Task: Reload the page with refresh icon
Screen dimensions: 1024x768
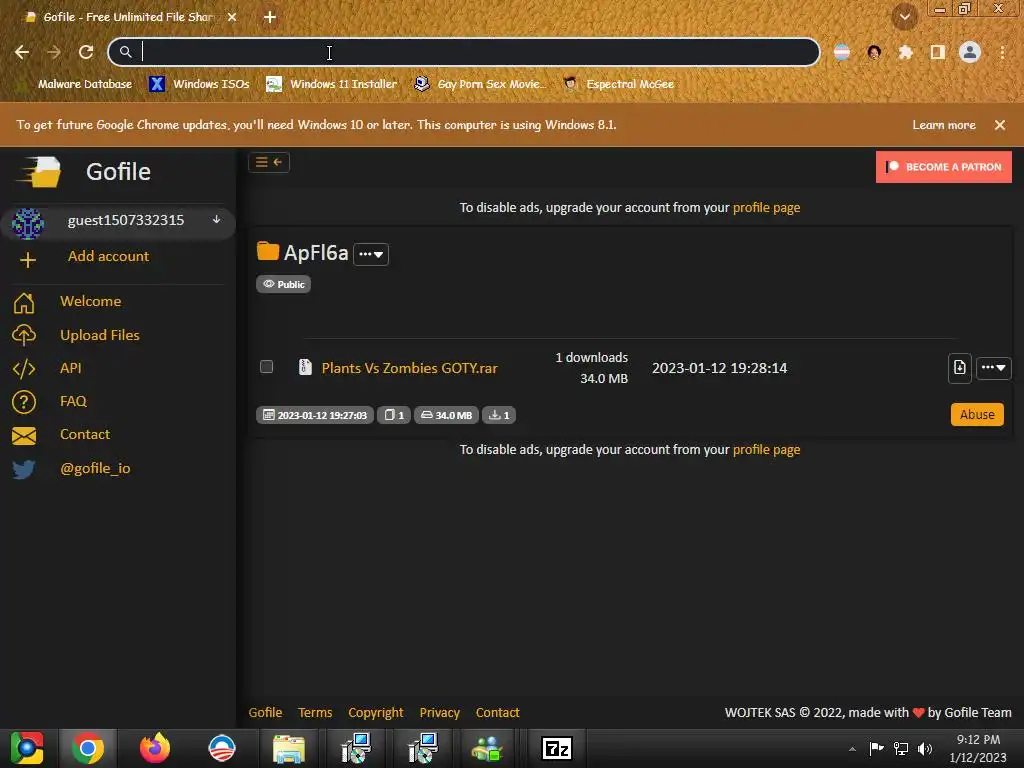Action: [86, 52]
